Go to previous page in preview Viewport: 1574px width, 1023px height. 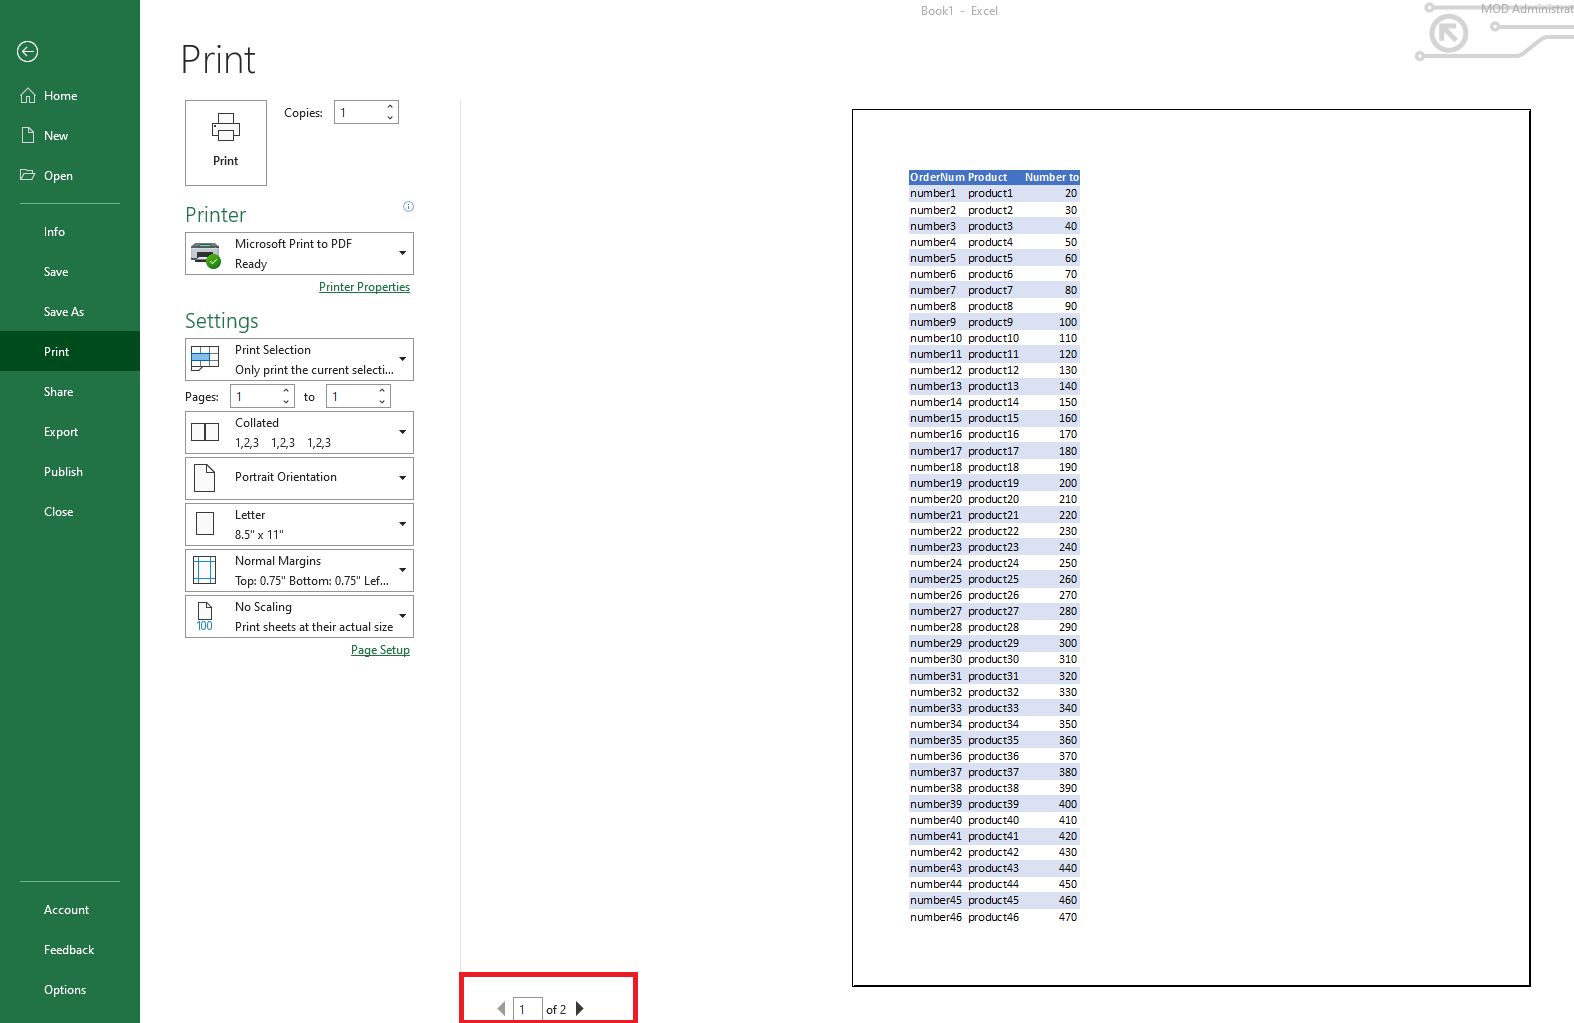pos(501,1009)
